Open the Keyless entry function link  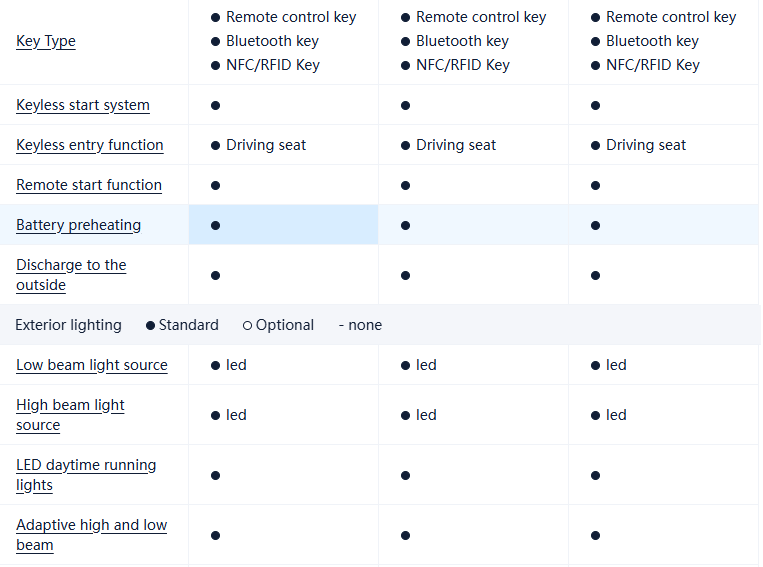(90, 145)
